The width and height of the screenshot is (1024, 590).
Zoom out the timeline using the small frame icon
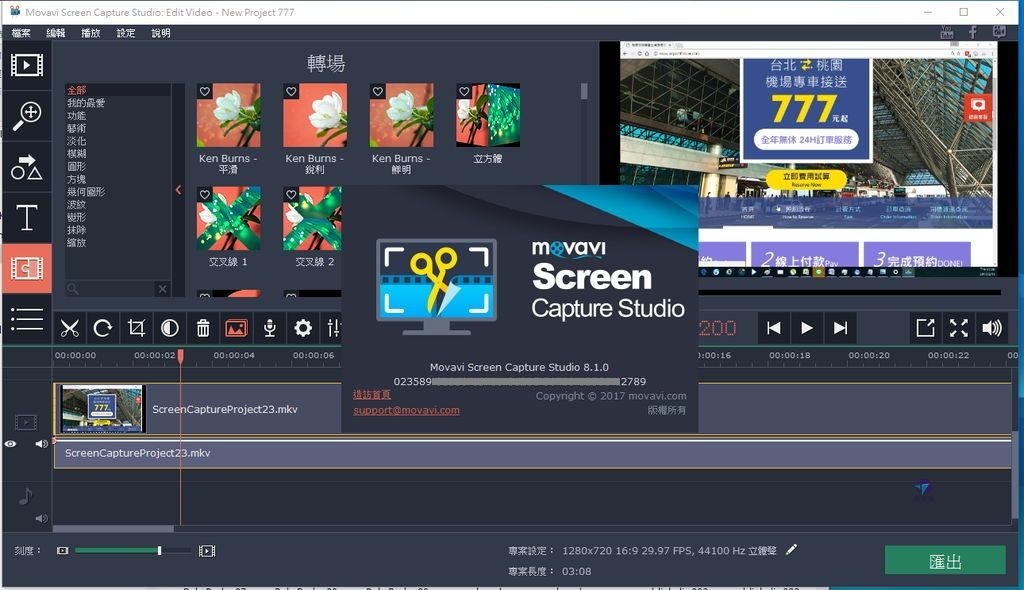(63, 551)
